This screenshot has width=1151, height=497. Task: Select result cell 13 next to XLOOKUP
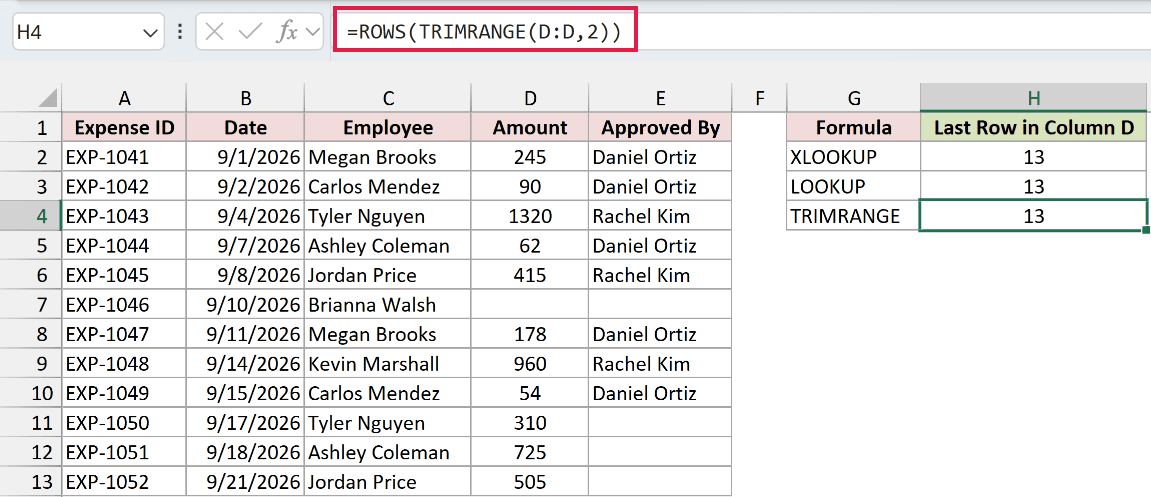(1034, 157)
